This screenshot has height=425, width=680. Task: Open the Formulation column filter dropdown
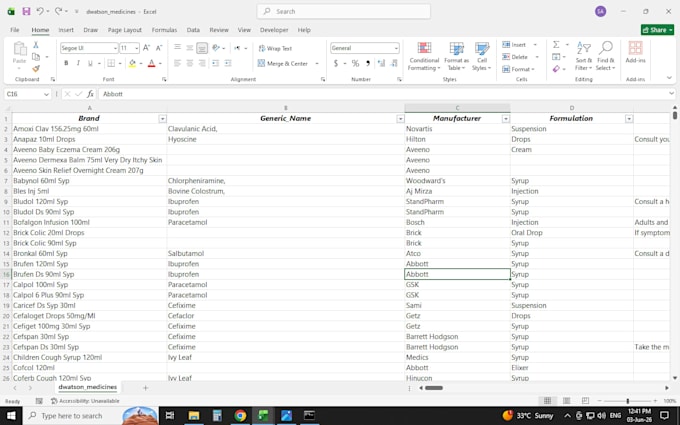(629, 118)
